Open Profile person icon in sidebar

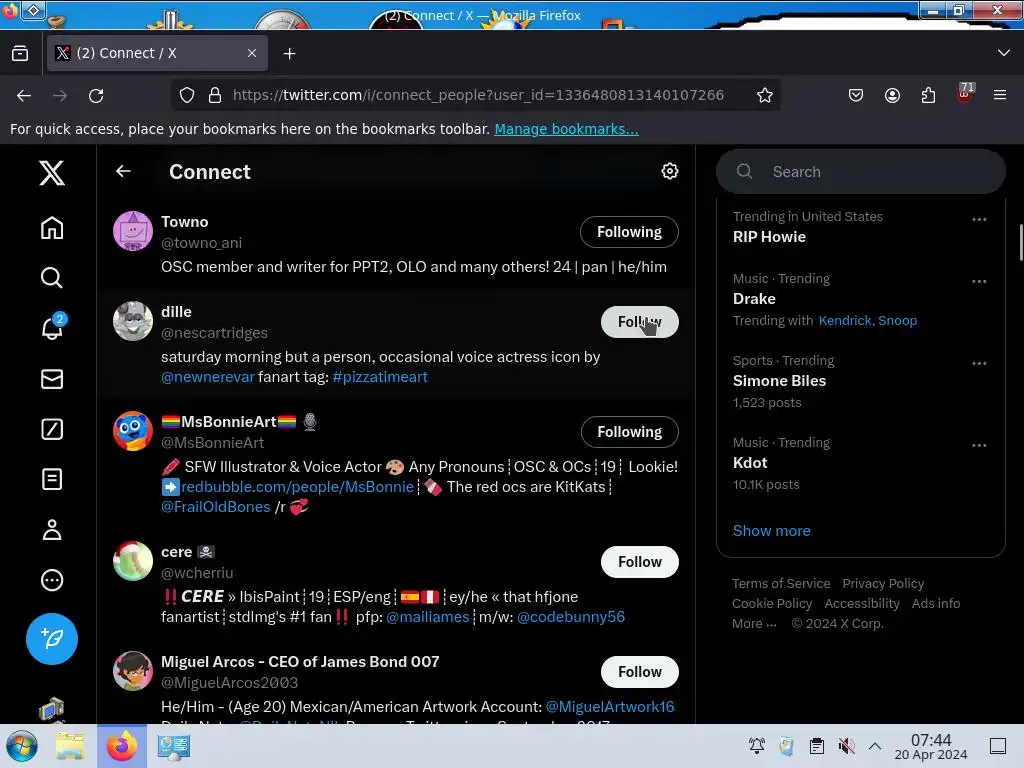52,530
